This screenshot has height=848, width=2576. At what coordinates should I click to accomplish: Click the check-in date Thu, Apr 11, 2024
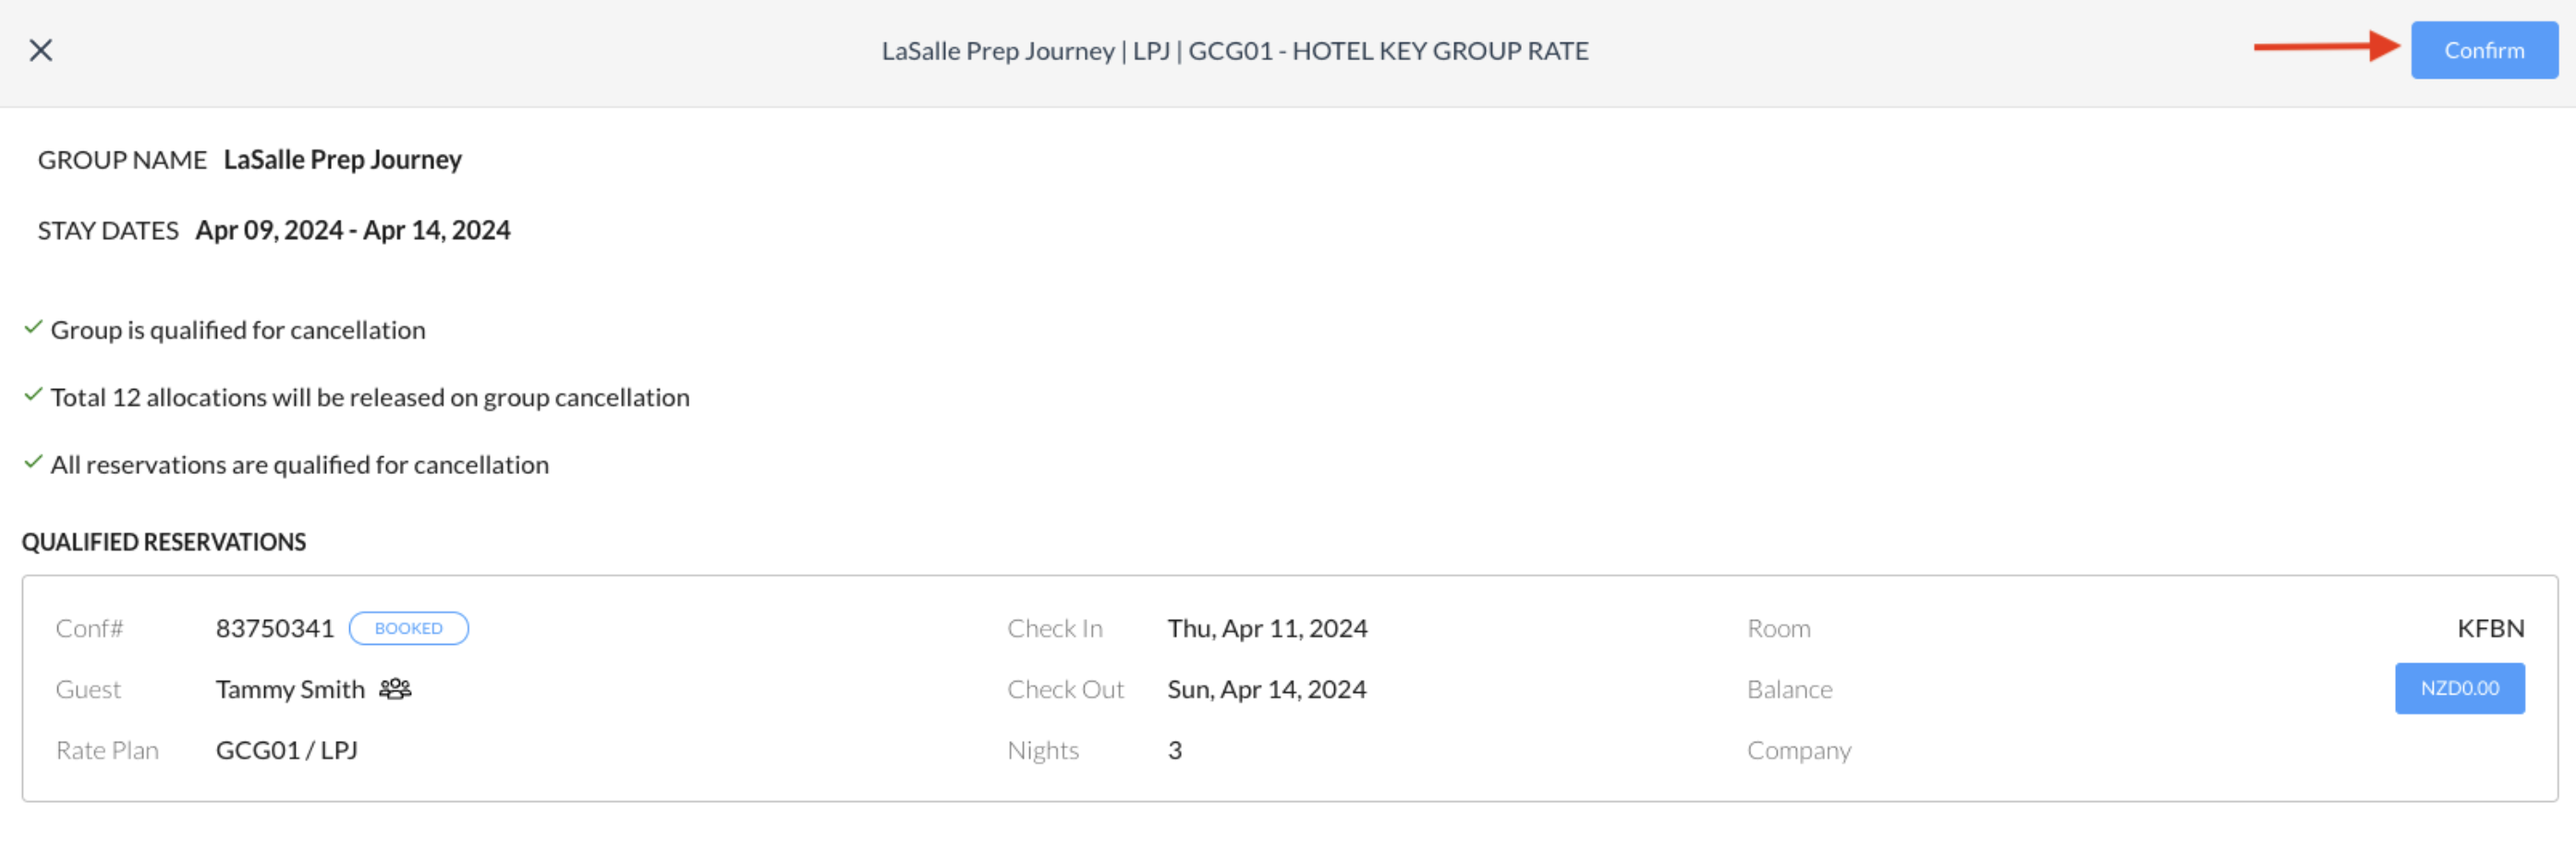tap(1267, 628)
